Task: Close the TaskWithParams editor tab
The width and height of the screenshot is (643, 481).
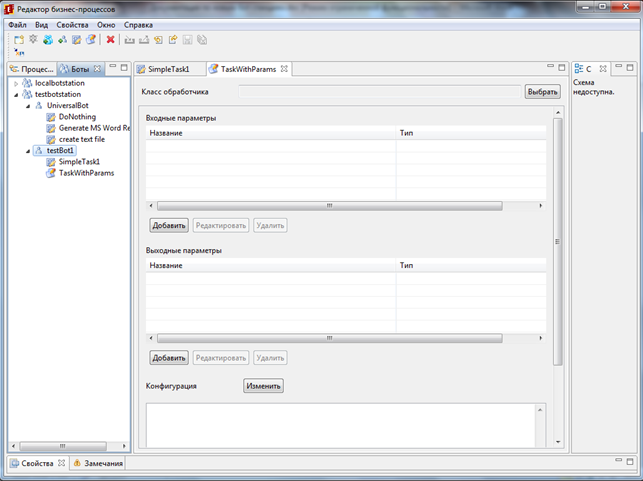Action: pyautogui.click(x=285, y=69)
